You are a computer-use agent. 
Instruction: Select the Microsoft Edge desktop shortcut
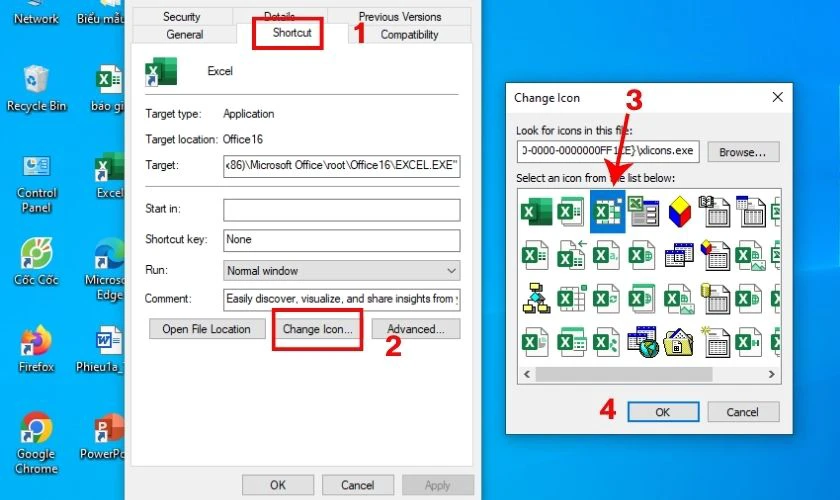pyautogui.click(x=105, y=269)
